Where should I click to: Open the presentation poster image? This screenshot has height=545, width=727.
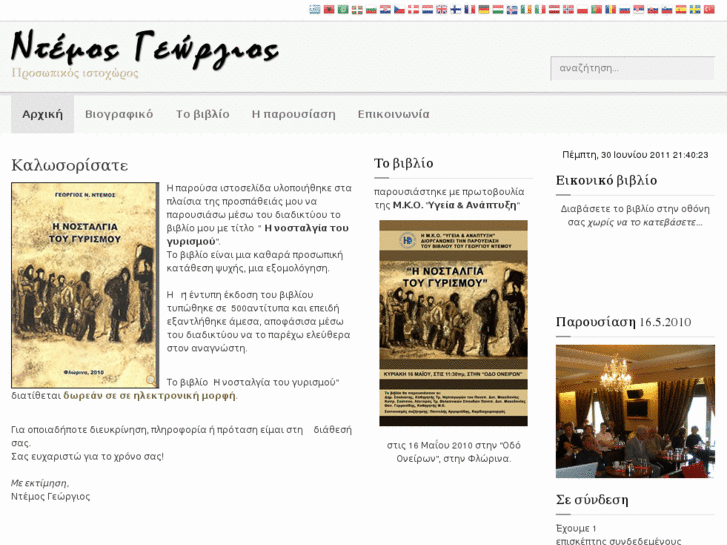point(453,323)
